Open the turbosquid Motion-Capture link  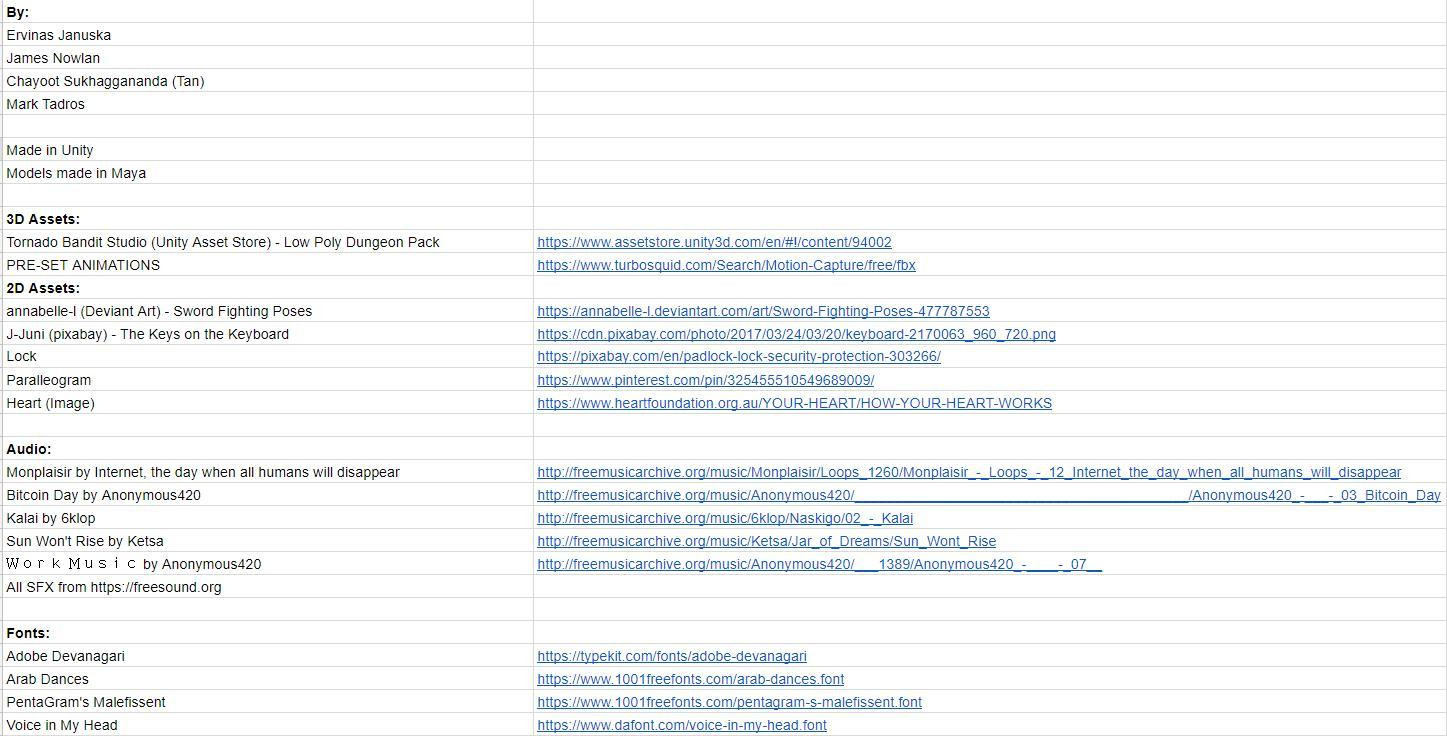pos(726,265)
